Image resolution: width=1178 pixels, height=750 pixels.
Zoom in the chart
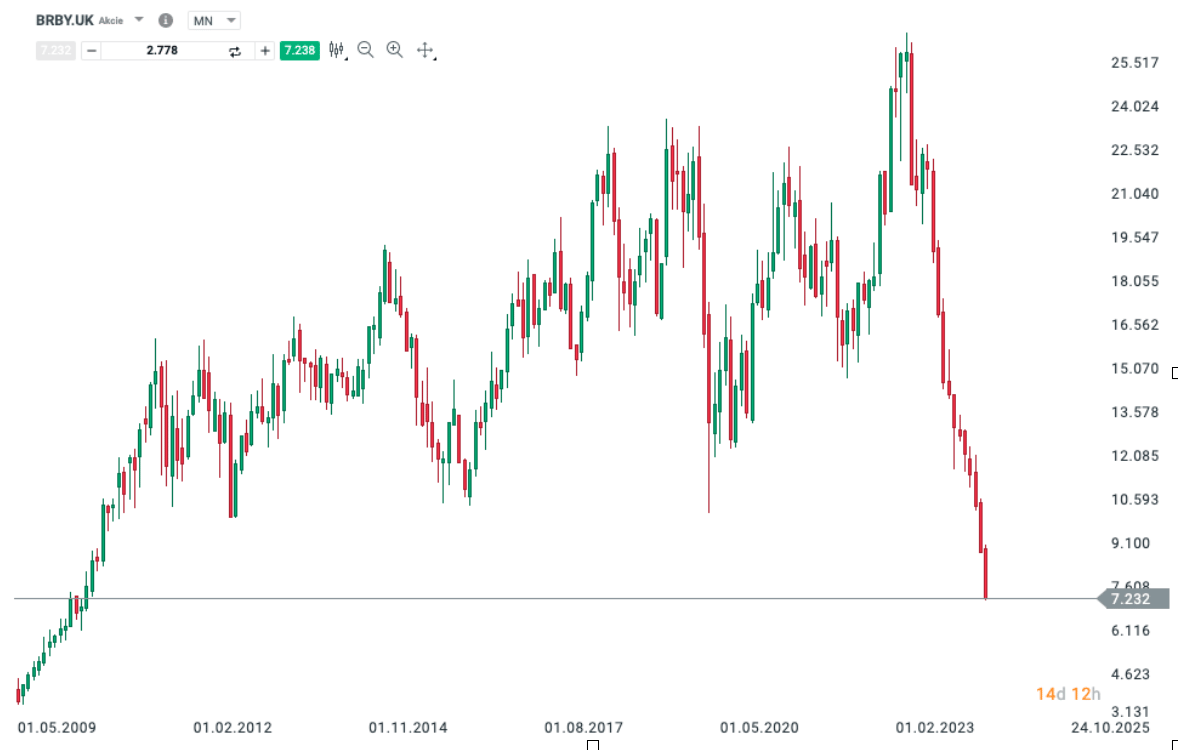[395, 50]
